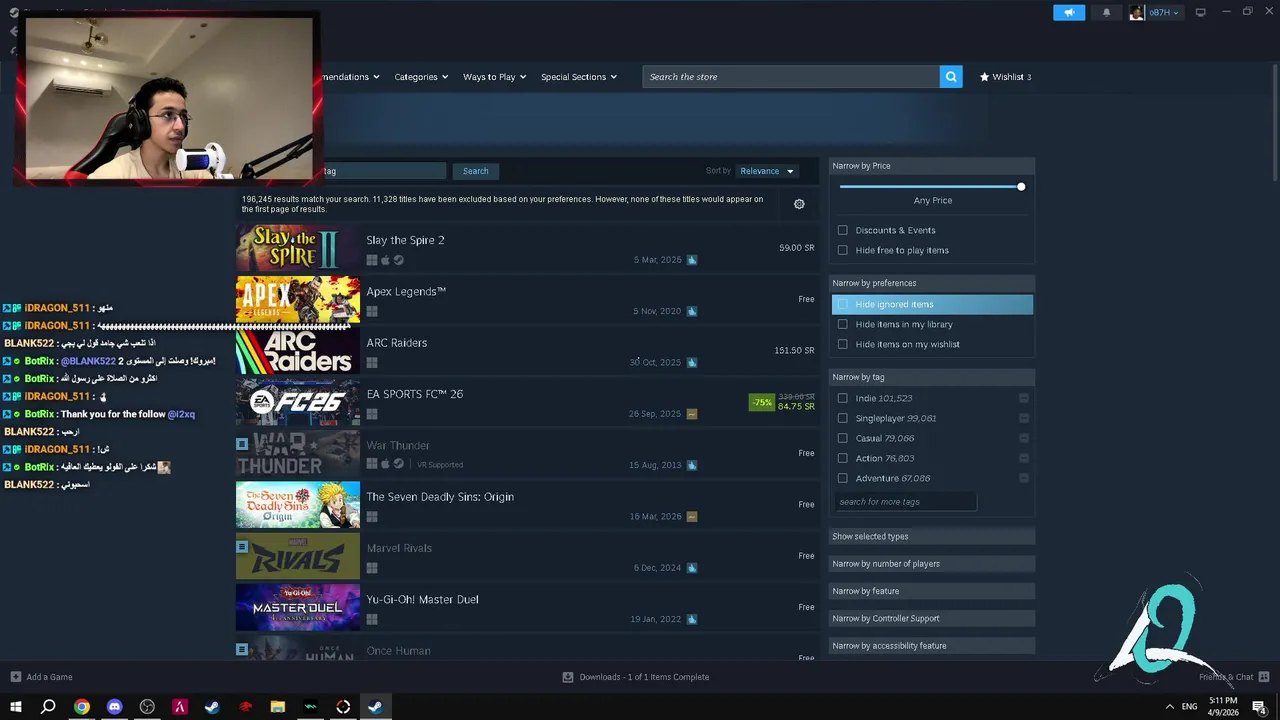Check Hide items on my wishlist
This screenshot has width=1280, height=720.
(x=842, y=344)
